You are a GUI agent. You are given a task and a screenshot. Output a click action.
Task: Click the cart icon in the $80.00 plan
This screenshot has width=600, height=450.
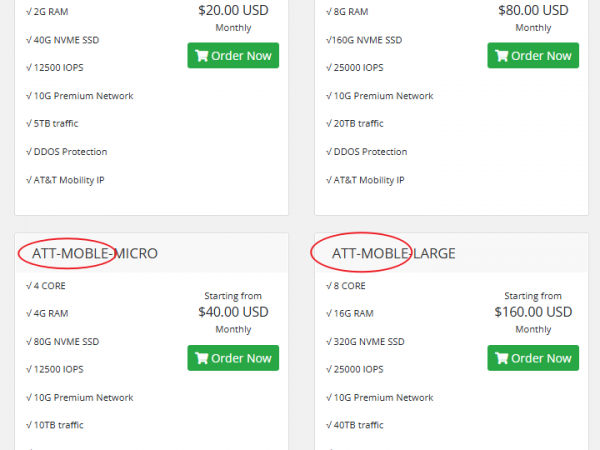coord(501,56)
